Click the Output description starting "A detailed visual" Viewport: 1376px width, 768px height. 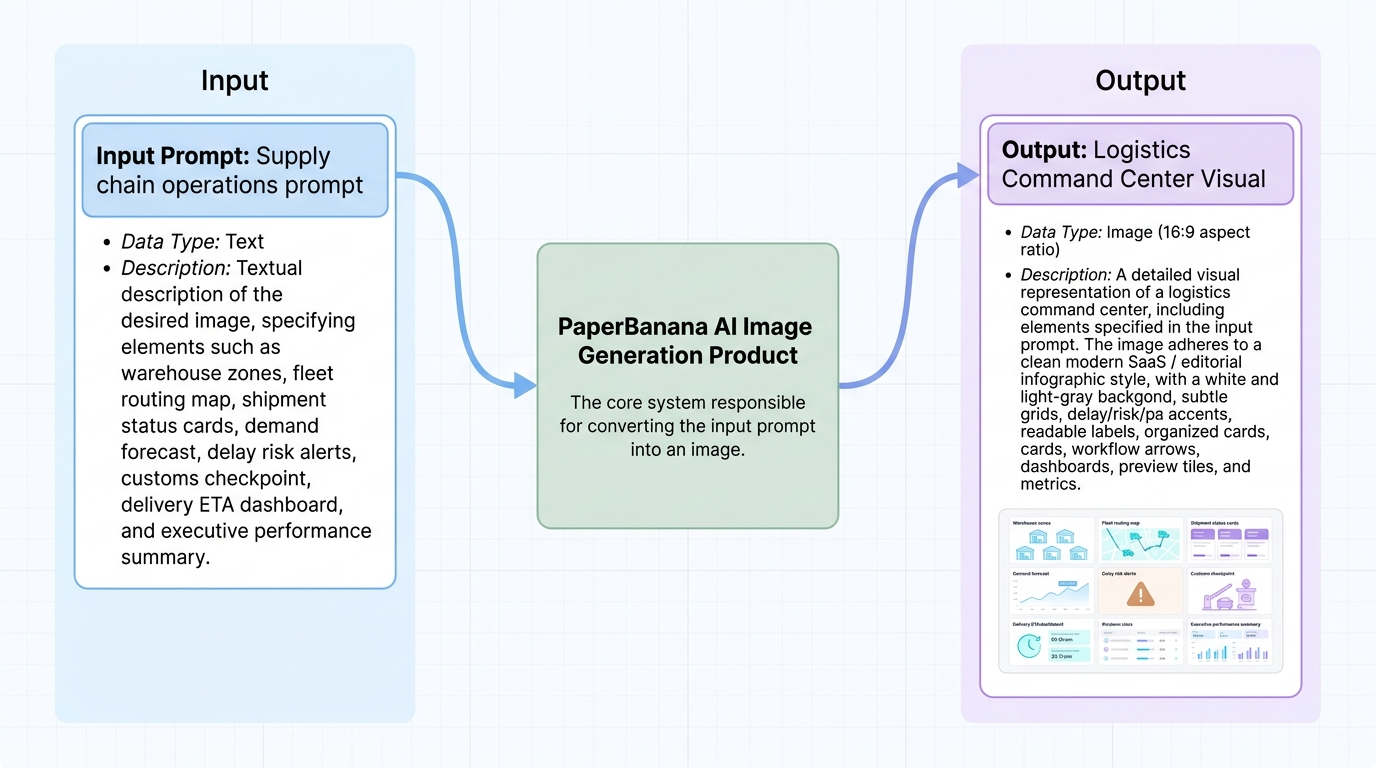[1149, 379]
